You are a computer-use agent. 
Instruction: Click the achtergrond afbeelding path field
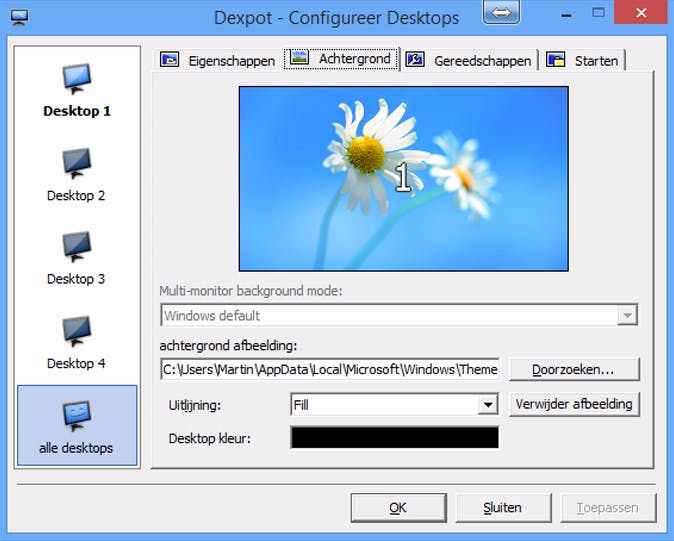pyautogui.click(x=330, y=369)
